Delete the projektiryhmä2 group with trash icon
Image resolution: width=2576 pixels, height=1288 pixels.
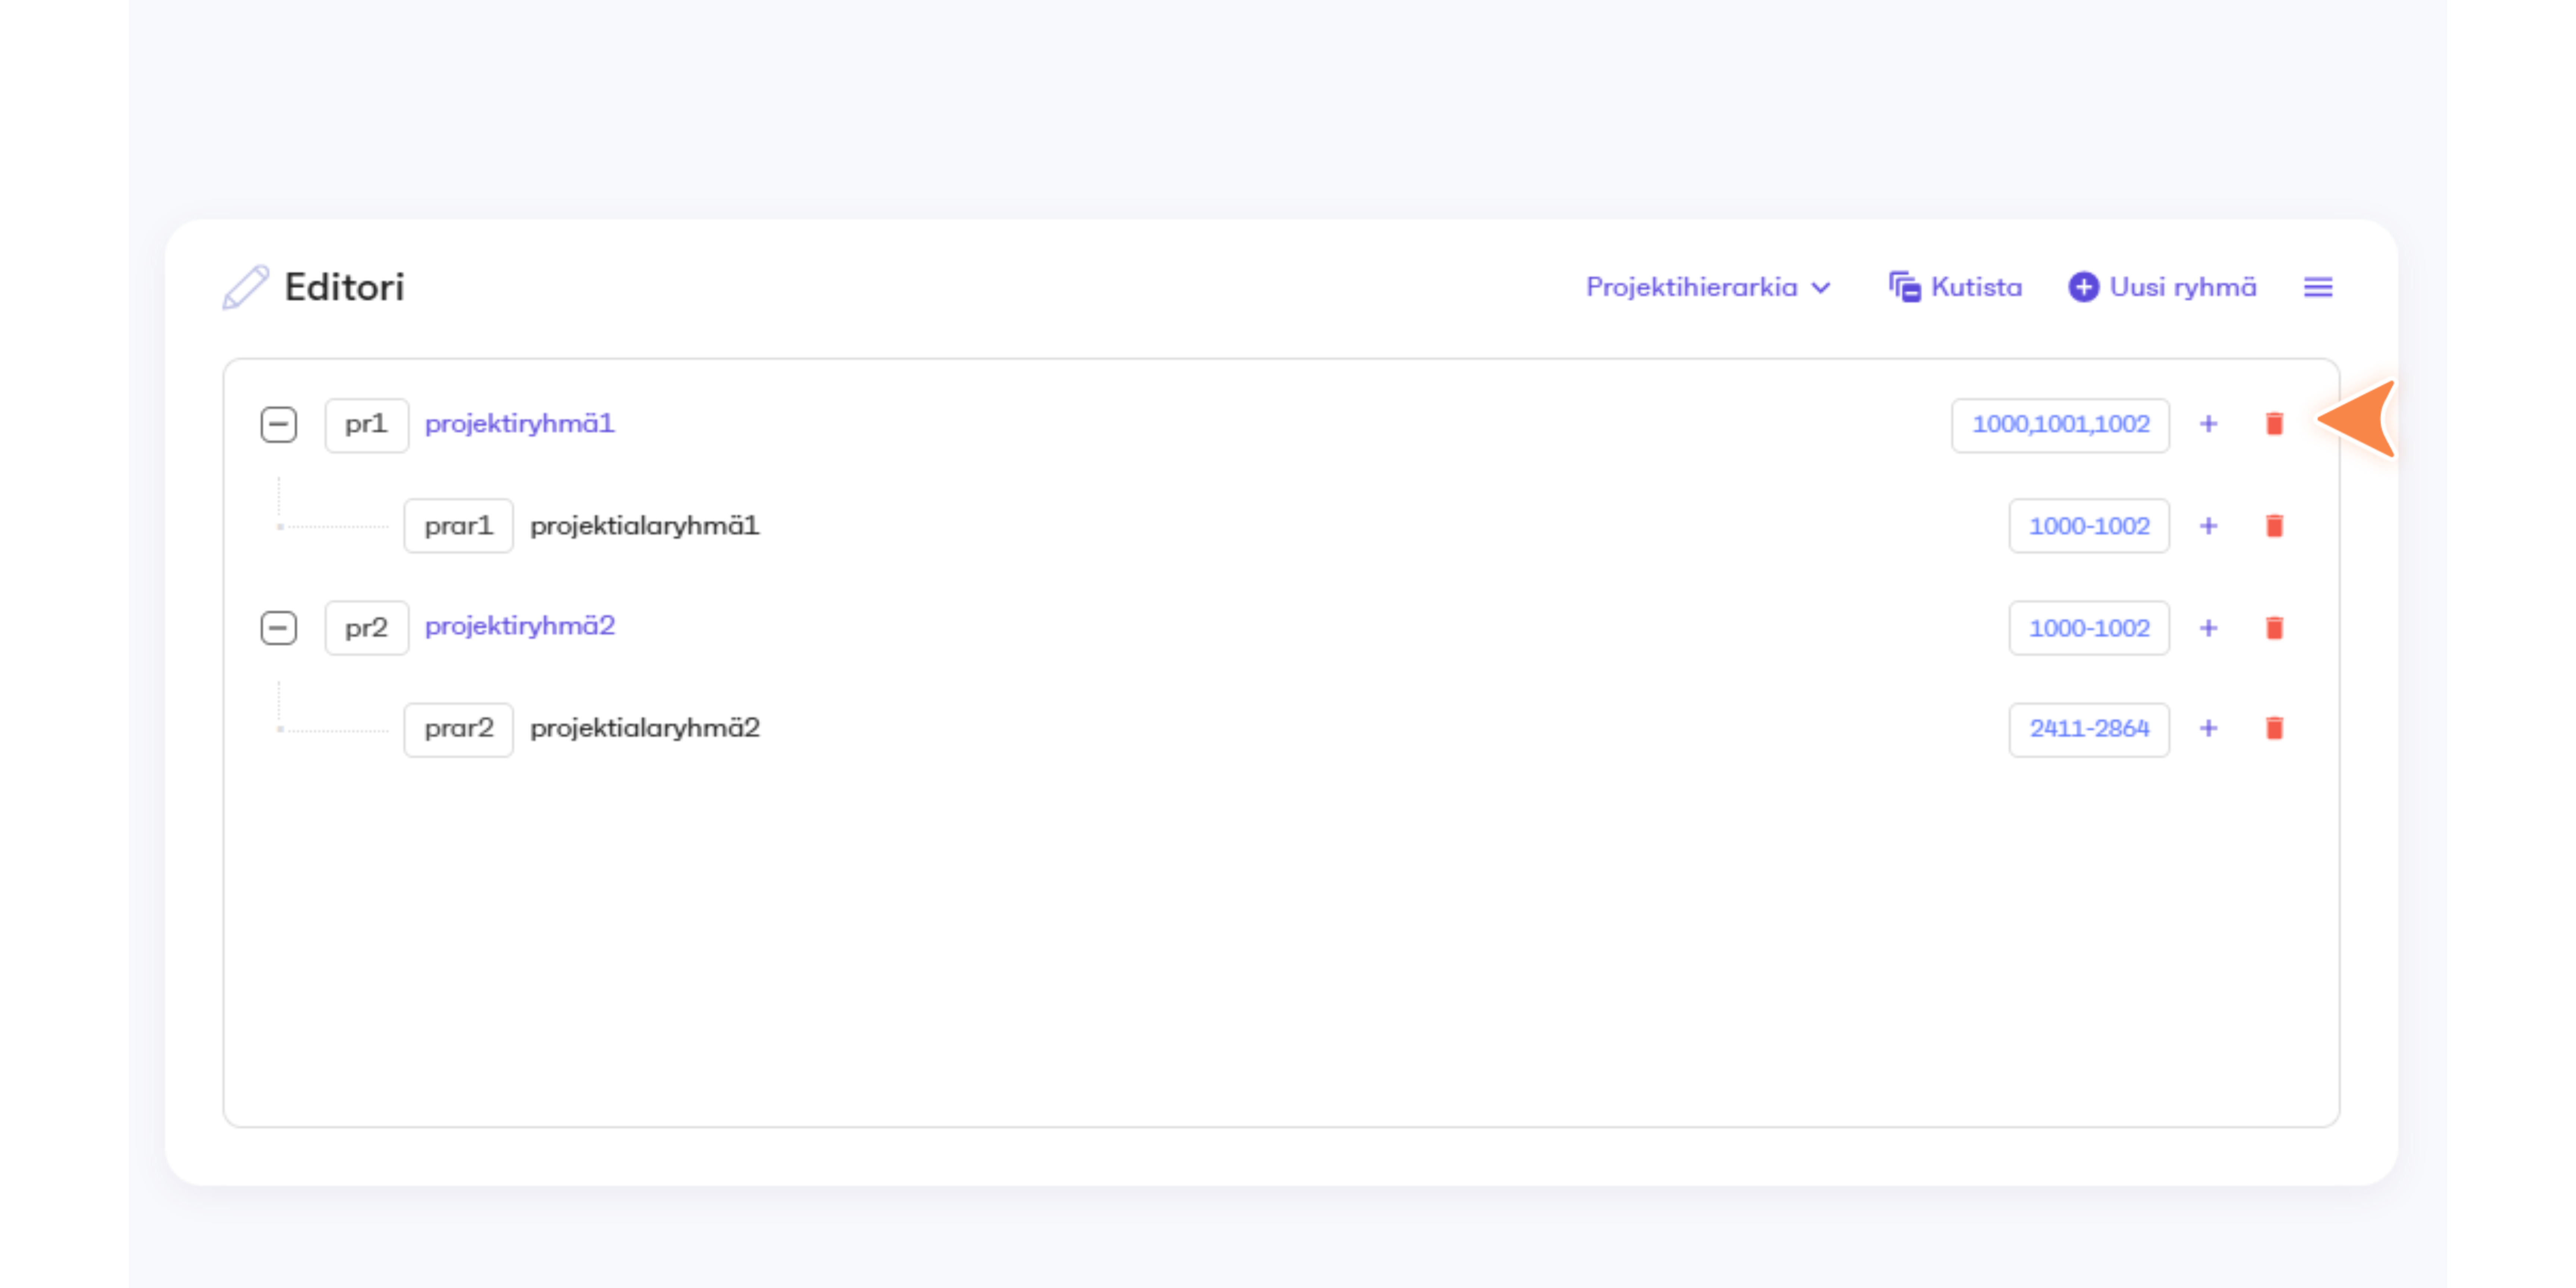2274,628
